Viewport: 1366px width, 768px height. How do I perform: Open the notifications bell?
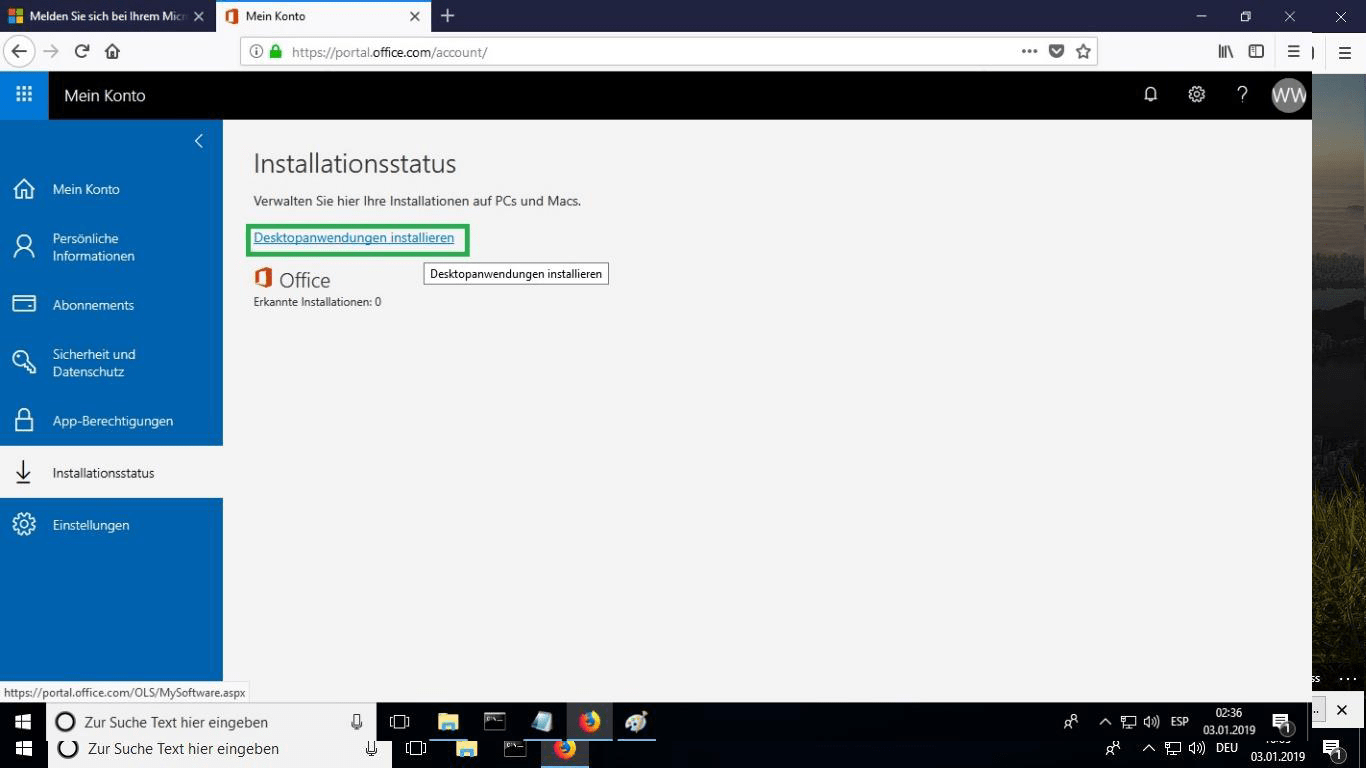1150,95
